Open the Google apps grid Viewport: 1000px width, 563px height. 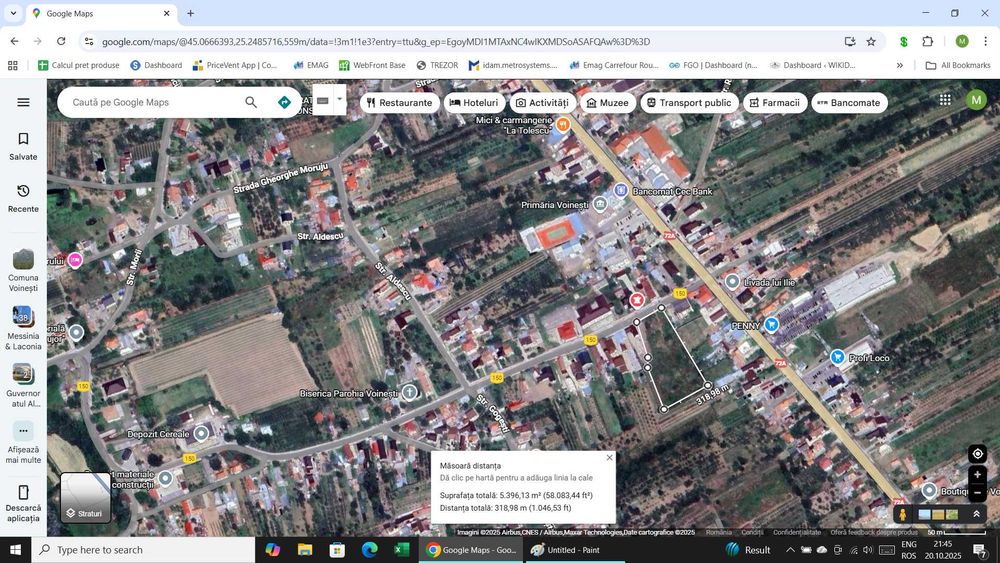(945, 100)
